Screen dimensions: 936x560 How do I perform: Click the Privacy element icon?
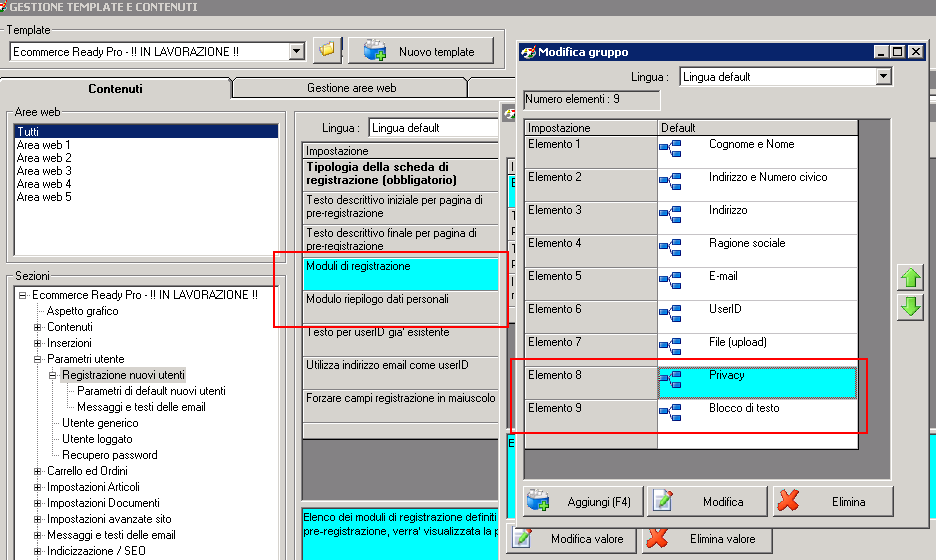click(670, 379)
